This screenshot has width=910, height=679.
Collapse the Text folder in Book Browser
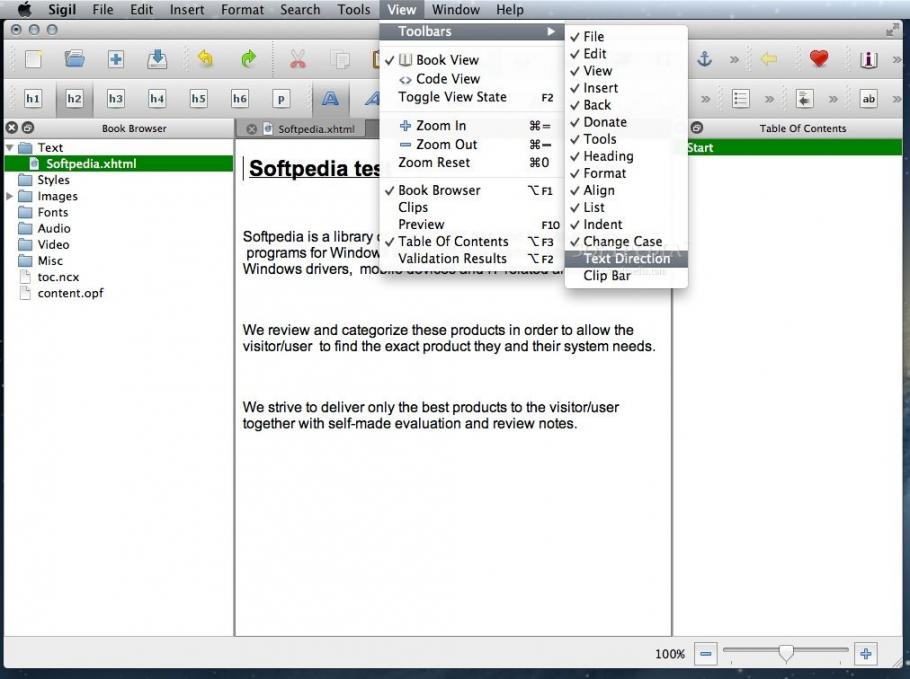coord(9,148)
